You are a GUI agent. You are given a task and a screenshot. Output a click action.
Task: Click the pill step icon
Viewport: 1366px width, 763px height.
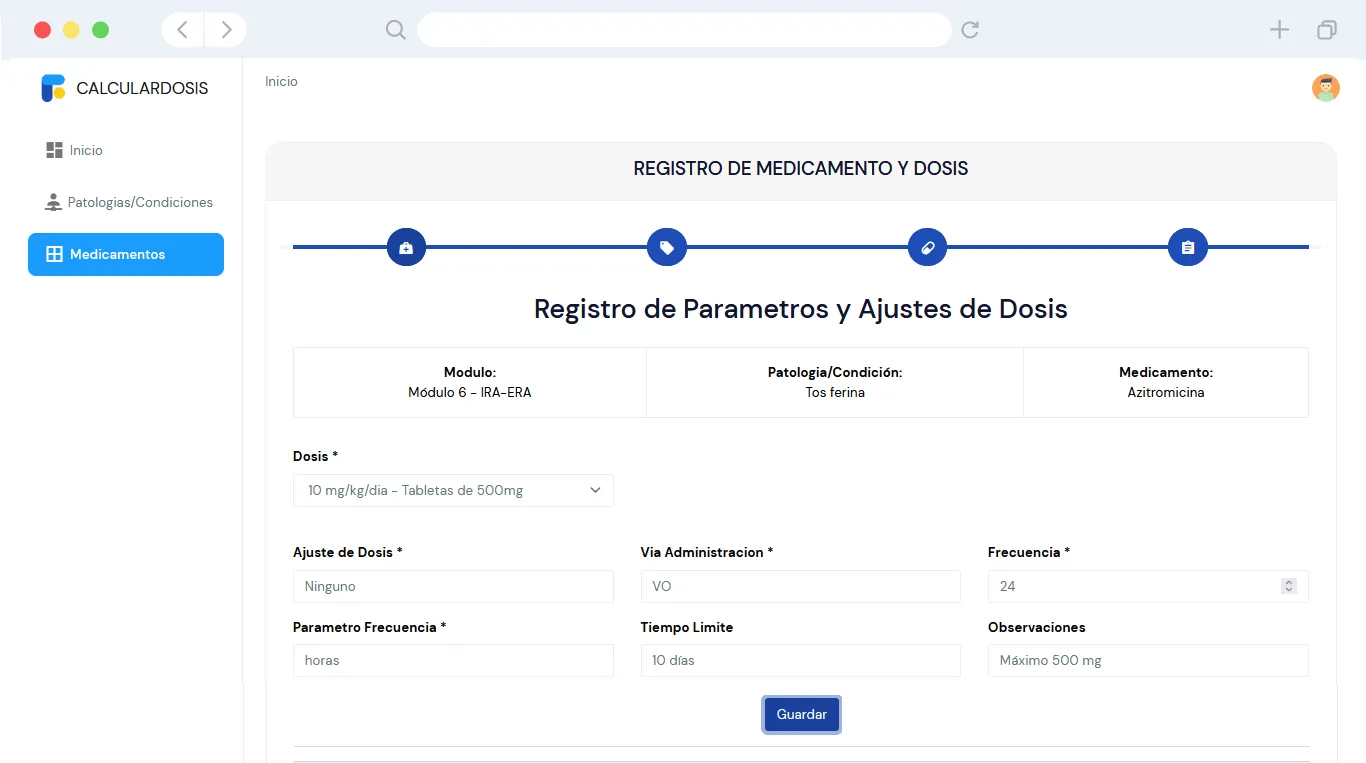point(927,247)
